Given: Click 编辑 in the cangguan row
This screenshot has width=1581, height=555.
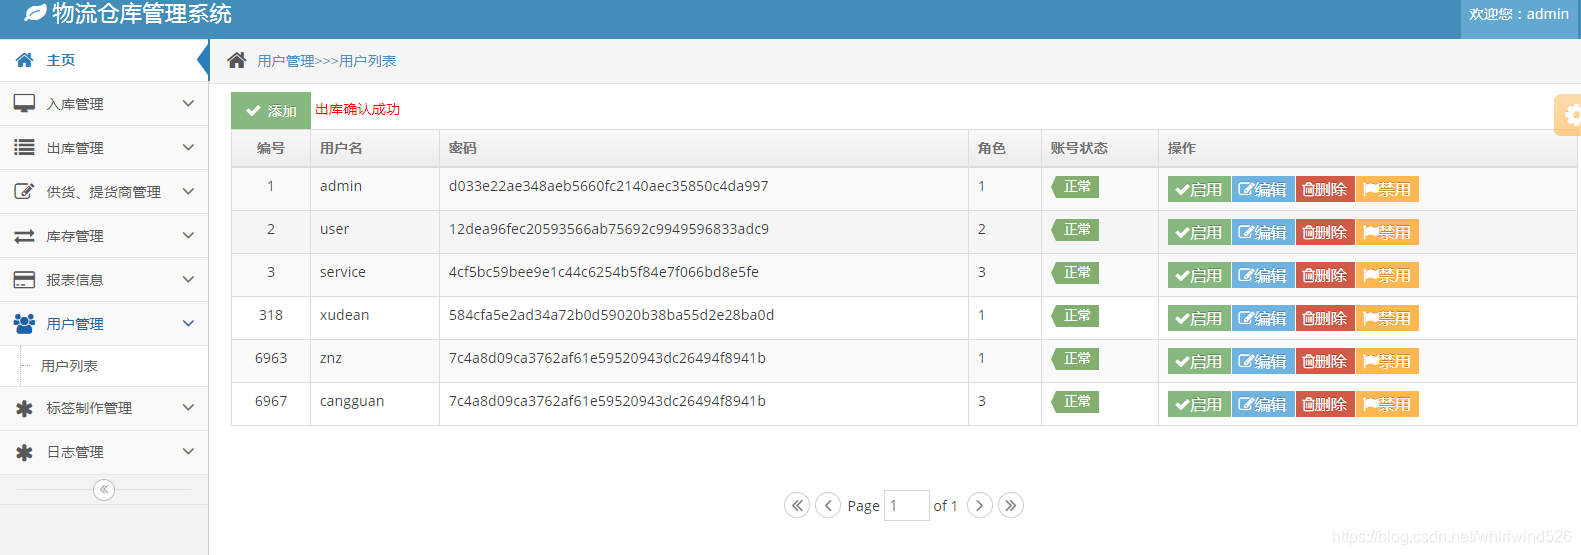Looking at the screenshot, I should [1263, 404].
